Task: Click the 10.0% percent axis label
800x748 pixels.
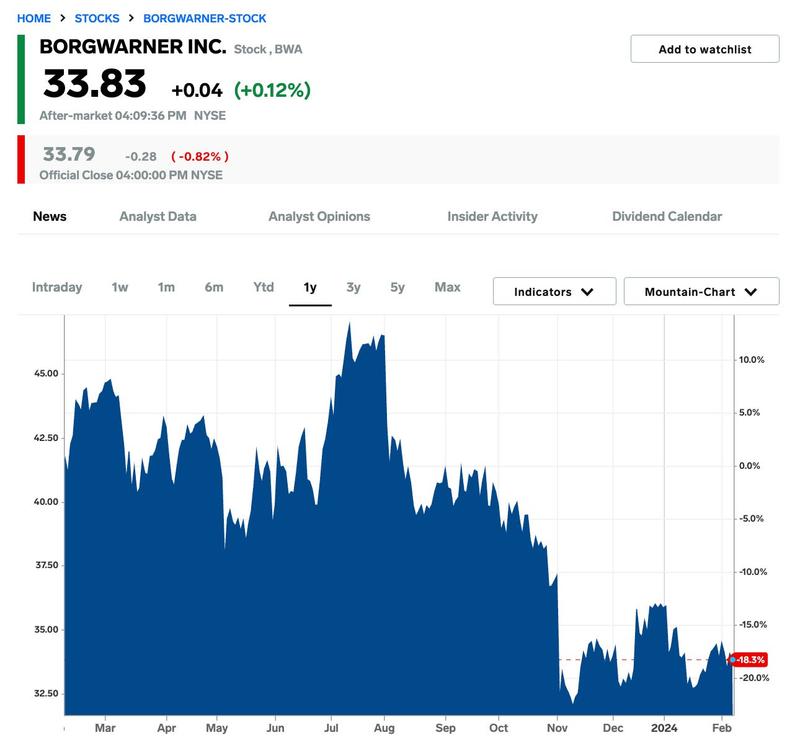Action: click(752, 360)
